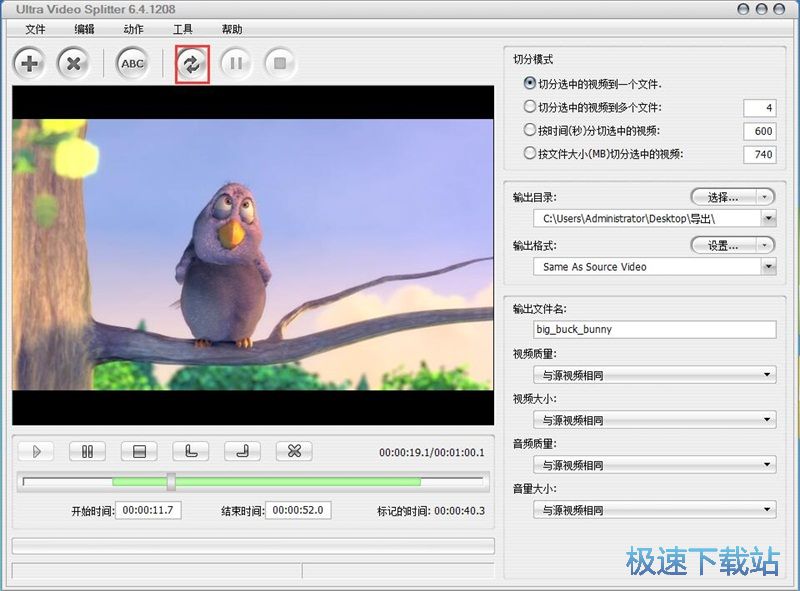Click the playback time 00:00:19.1/00:01:00.1
Image resolution: width=800 pixels, height=591 pixels.
pos(432,453)
